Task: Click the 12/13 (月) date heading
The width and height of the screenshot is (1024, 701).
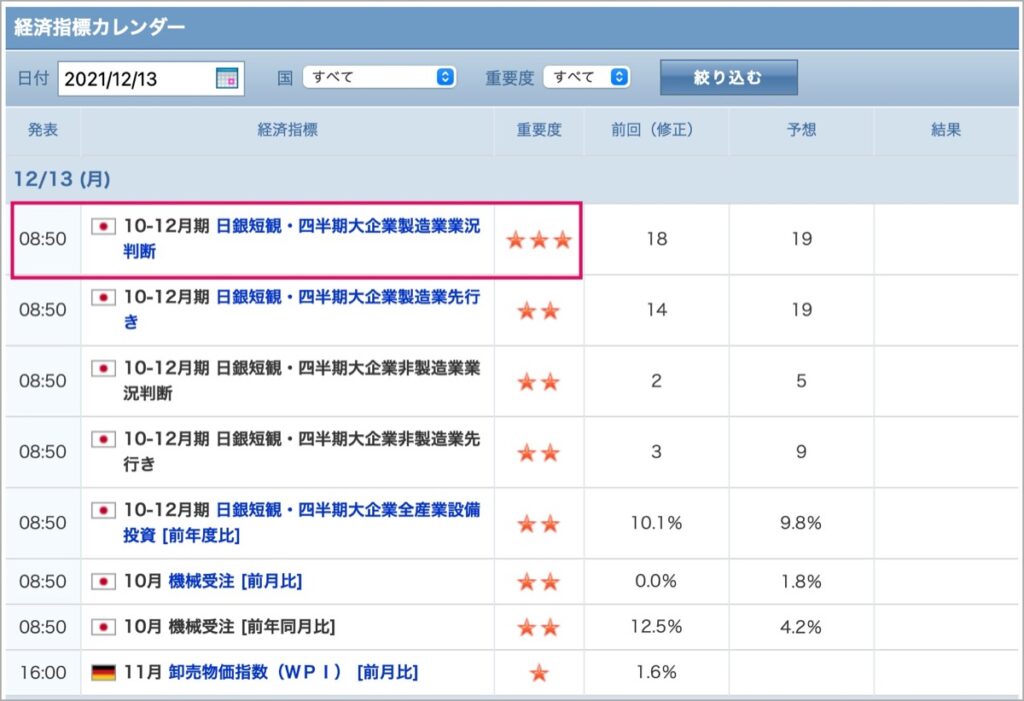Action: click(62, 179)
